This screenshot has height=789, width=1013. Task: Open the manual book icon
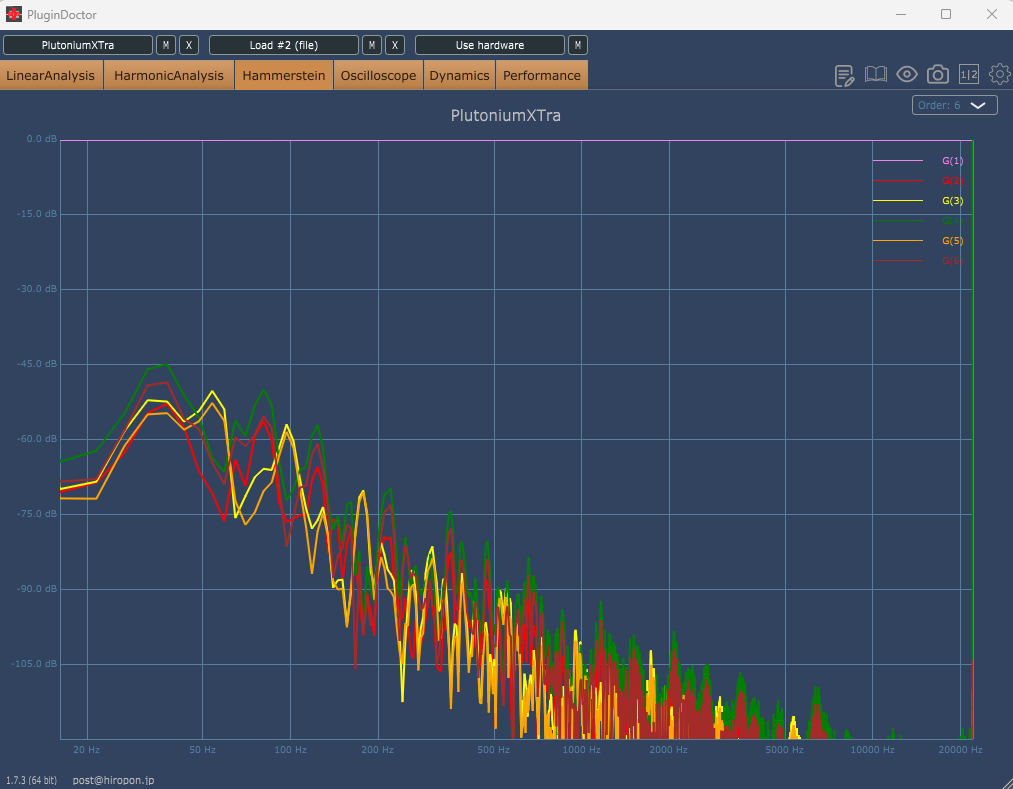(875, 74)
